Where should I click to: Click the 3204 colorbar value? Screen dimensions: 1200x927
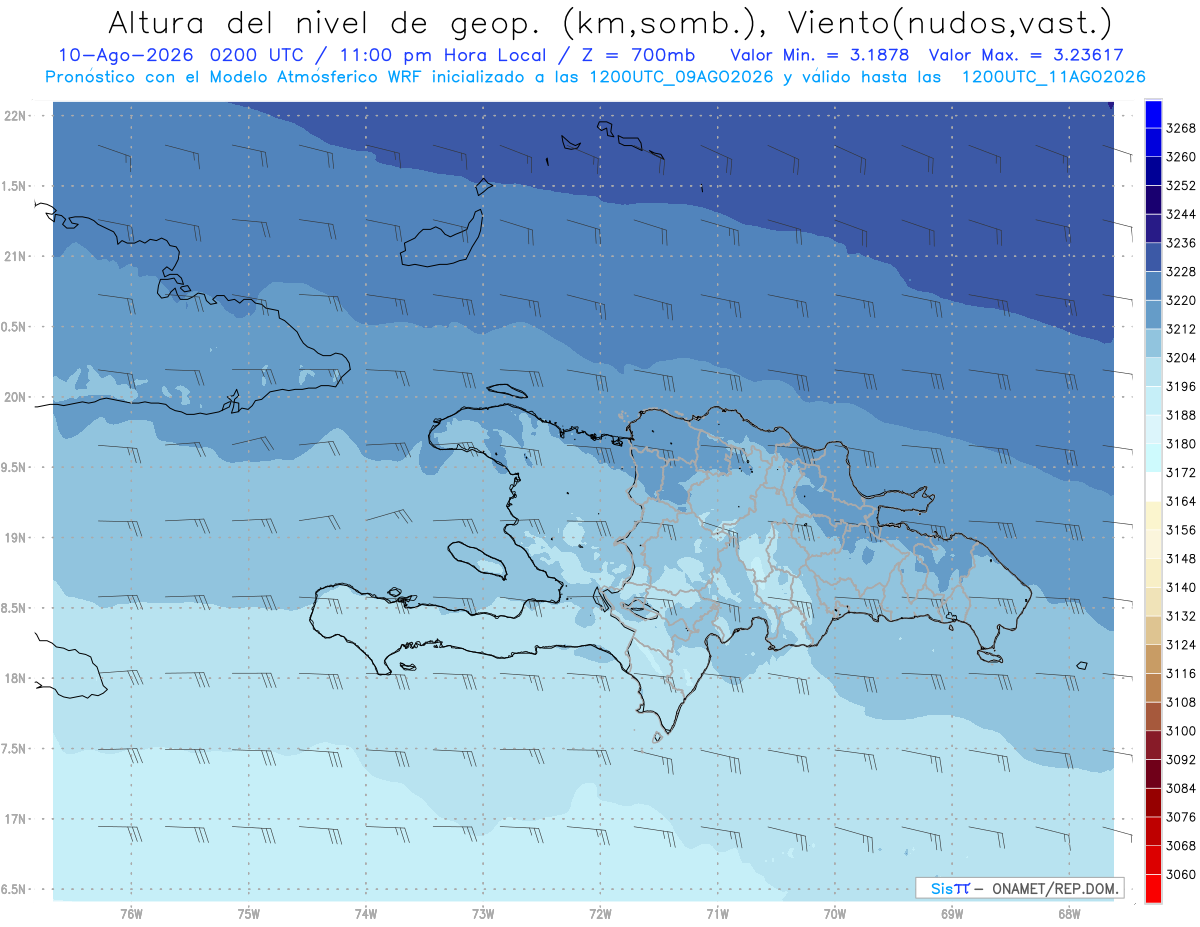pos(1181,358)
